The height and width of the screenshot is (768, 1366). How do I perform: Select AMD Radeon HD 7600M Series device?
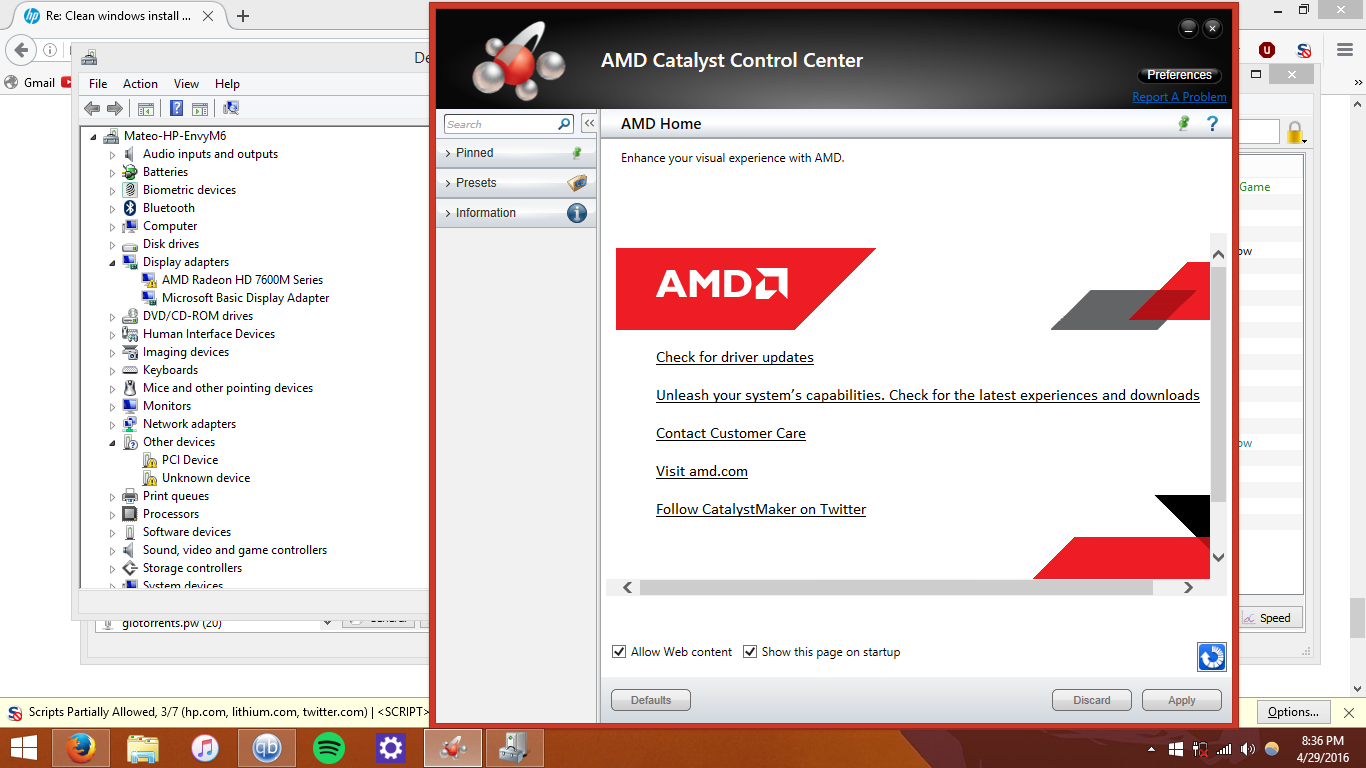[242, 280]
